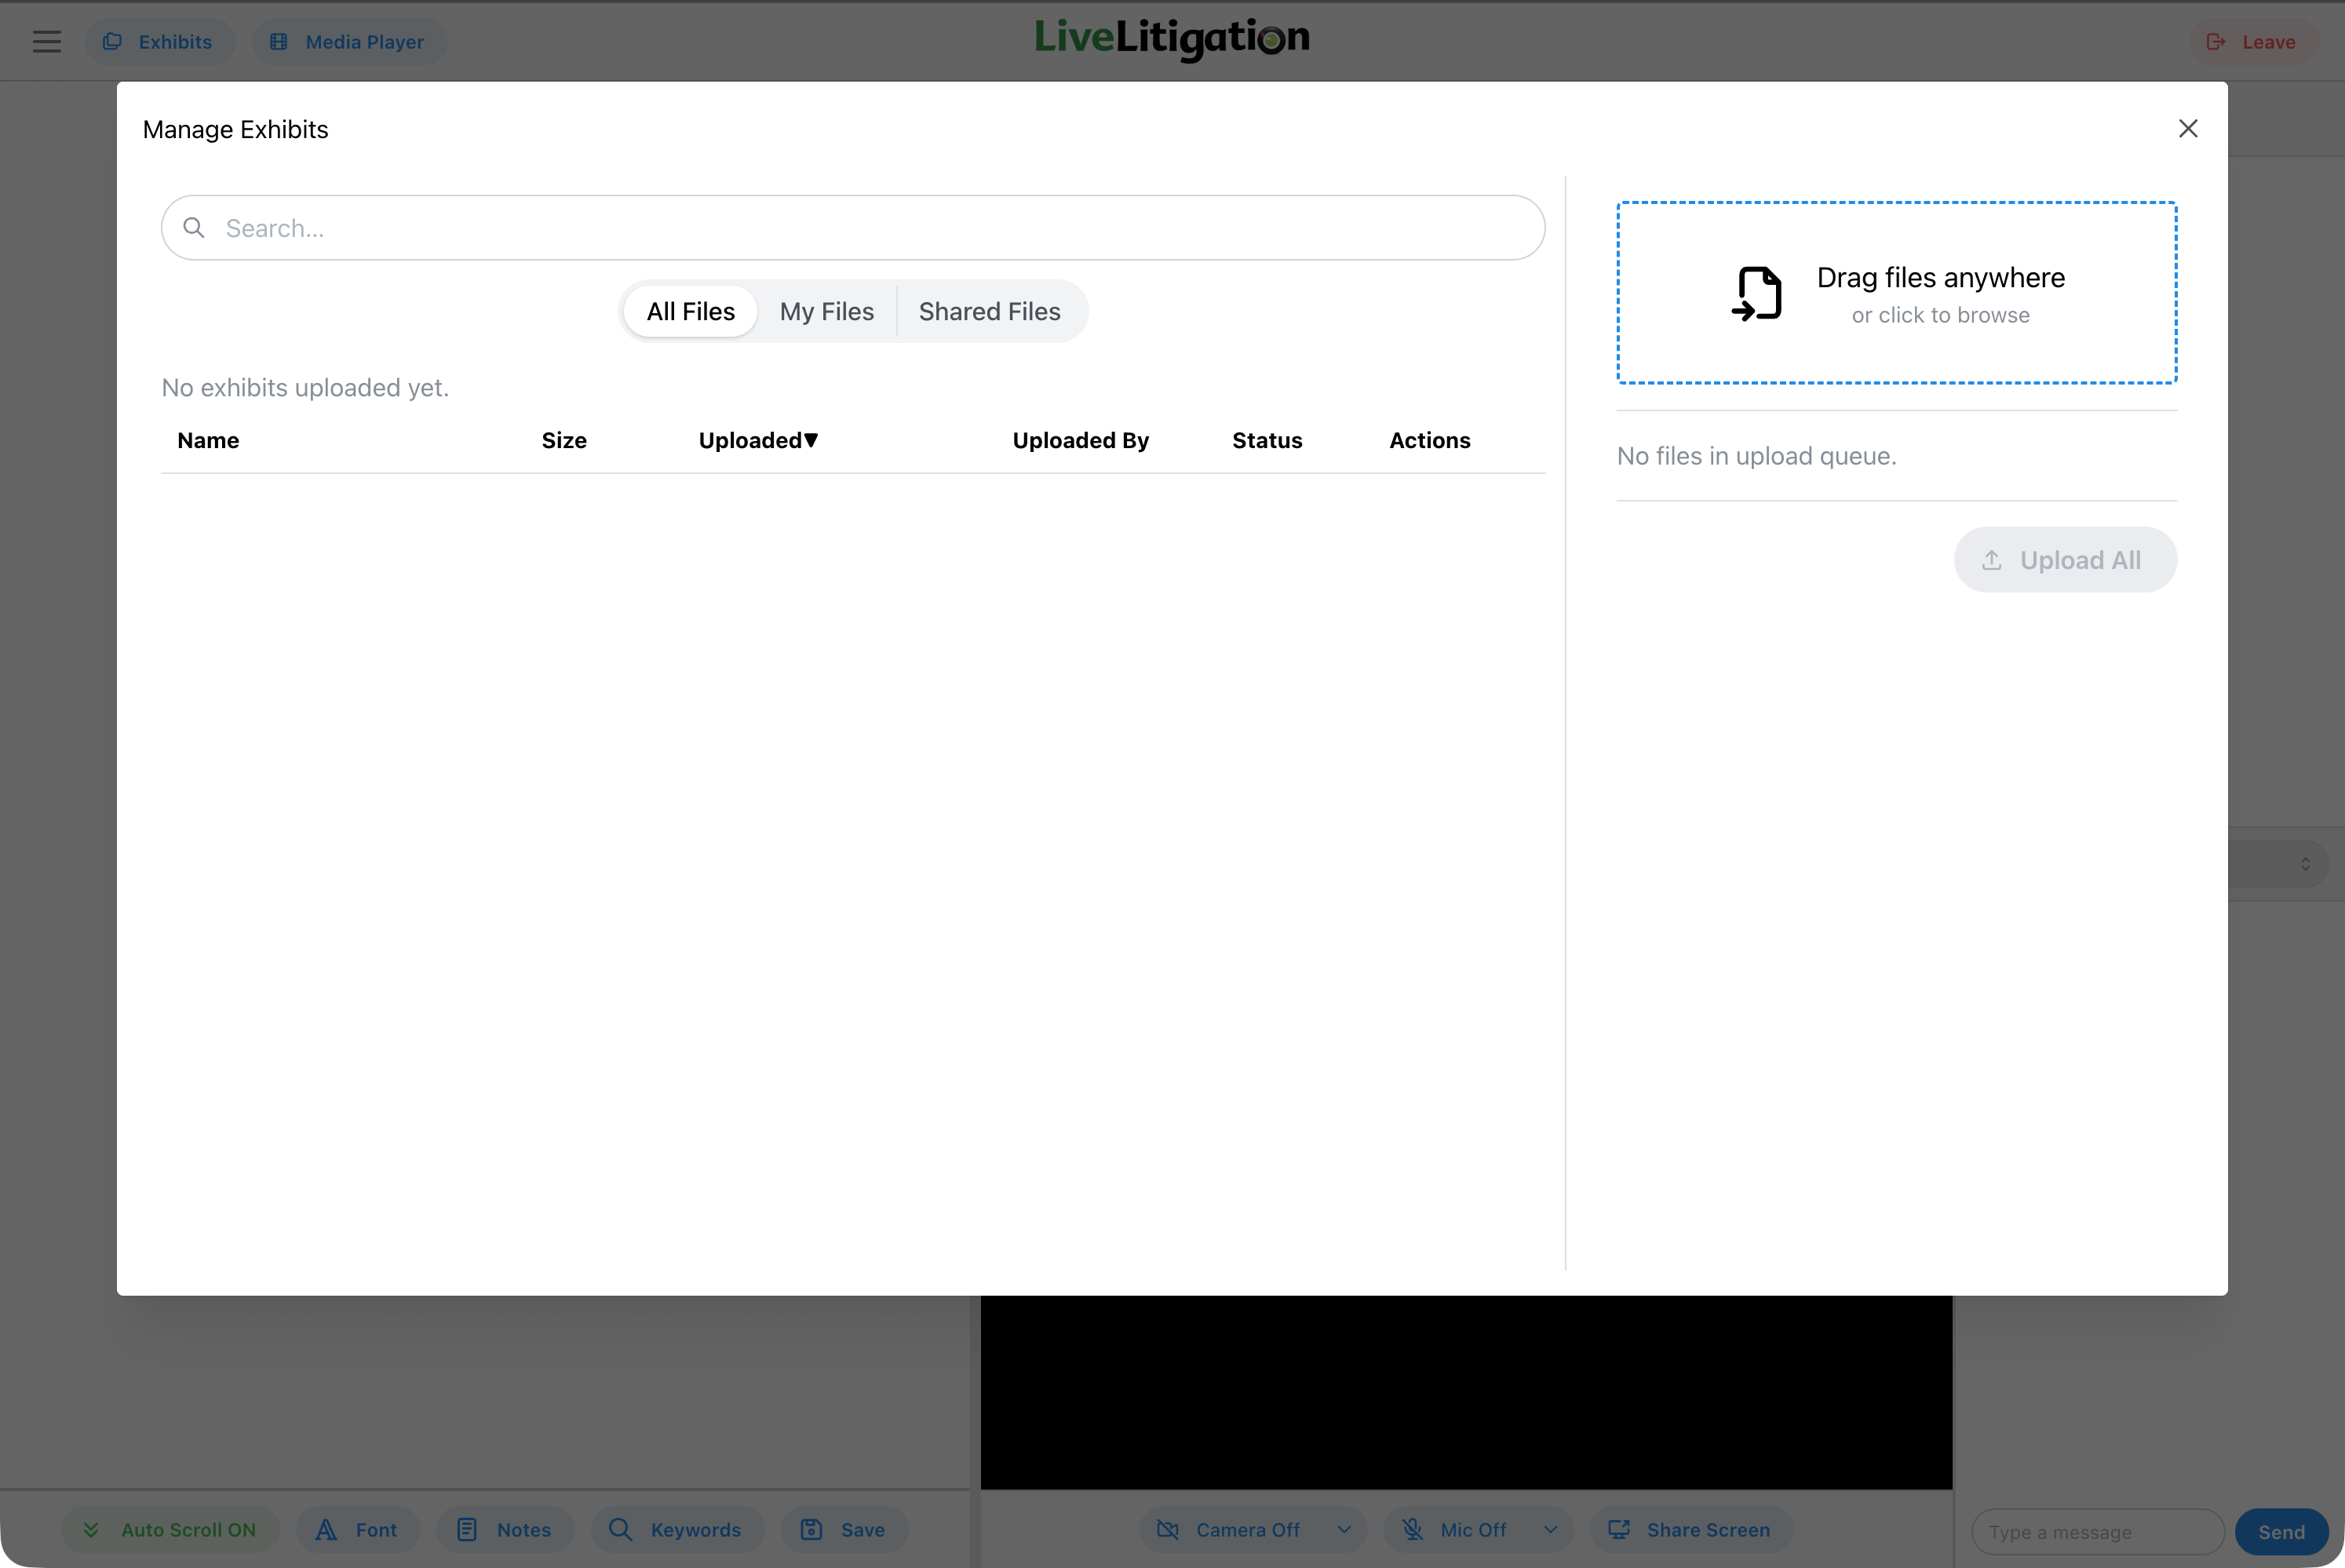Sort by the Uploaded column arrow

[811, 440]
